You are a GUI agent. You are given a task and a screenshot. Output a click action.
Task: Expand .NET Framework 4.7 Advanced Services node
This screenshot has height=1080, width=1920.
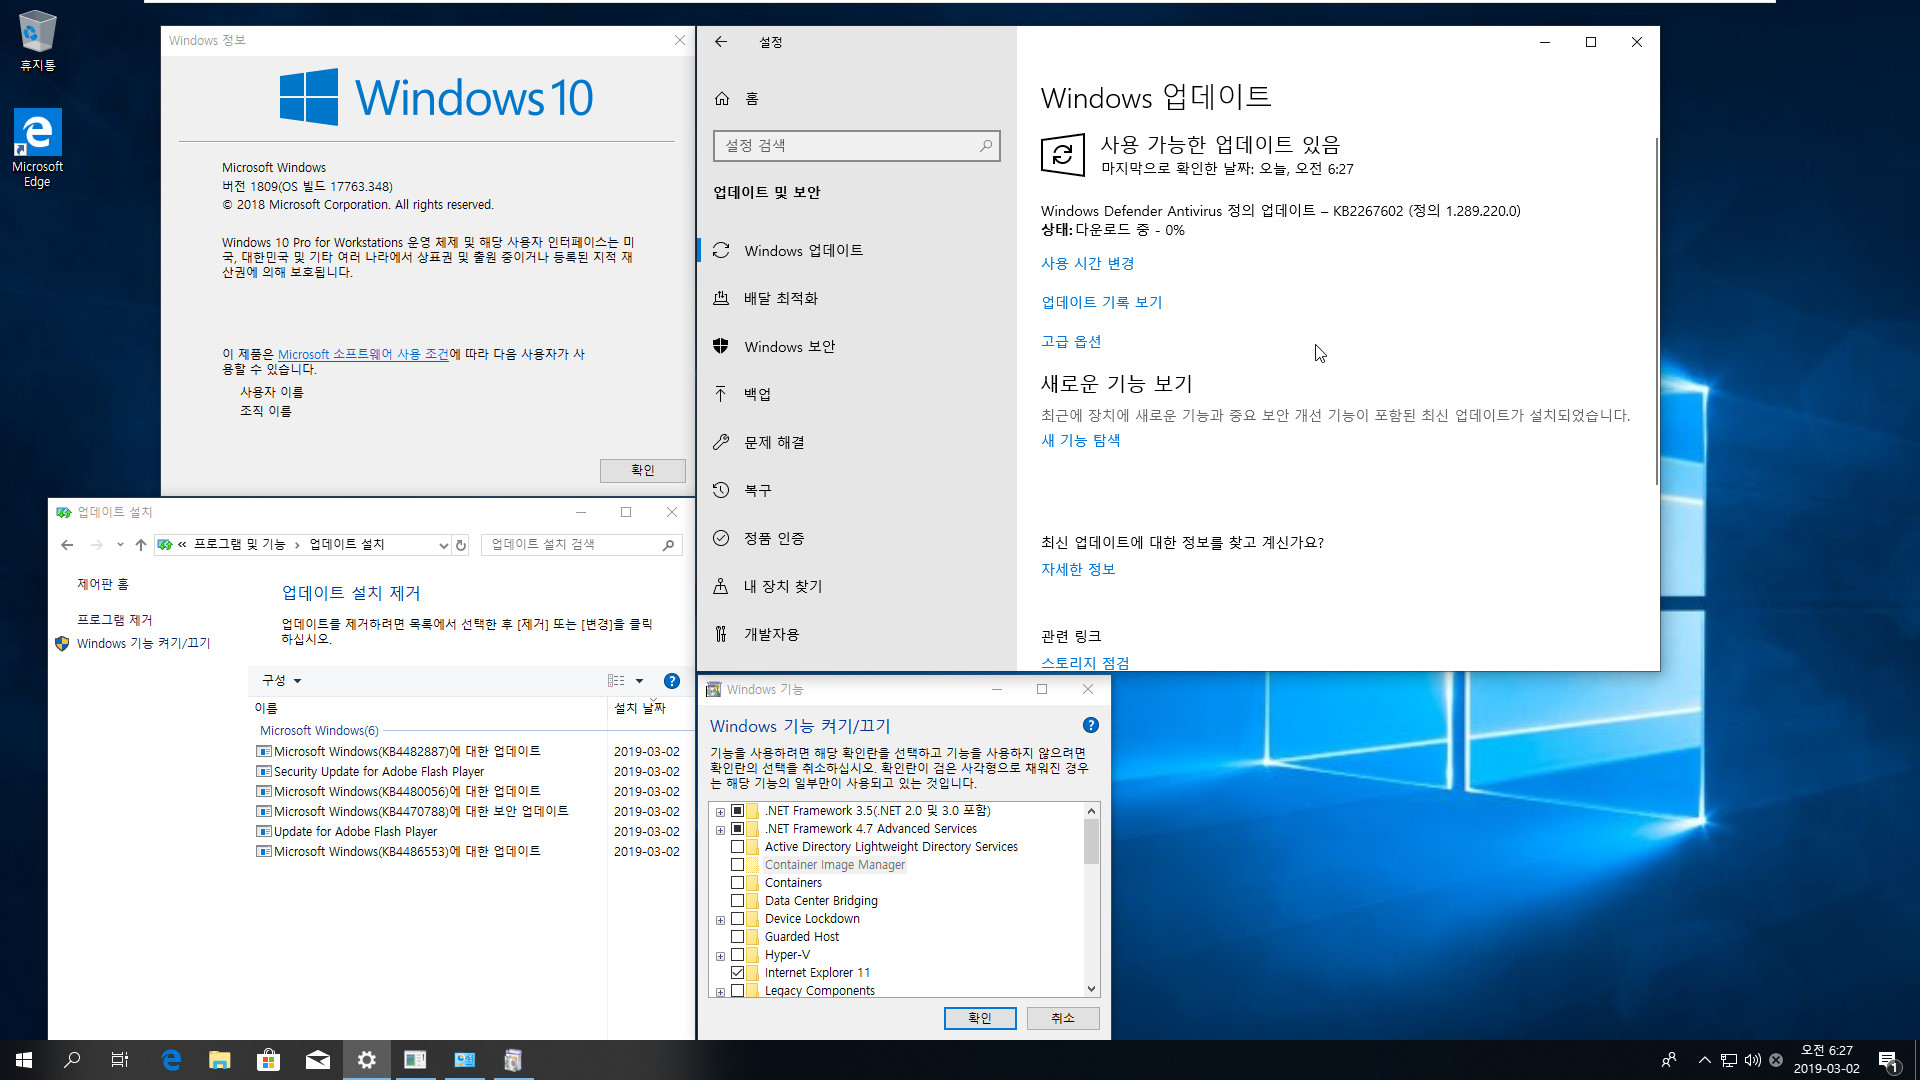click(x=720, y=830)
